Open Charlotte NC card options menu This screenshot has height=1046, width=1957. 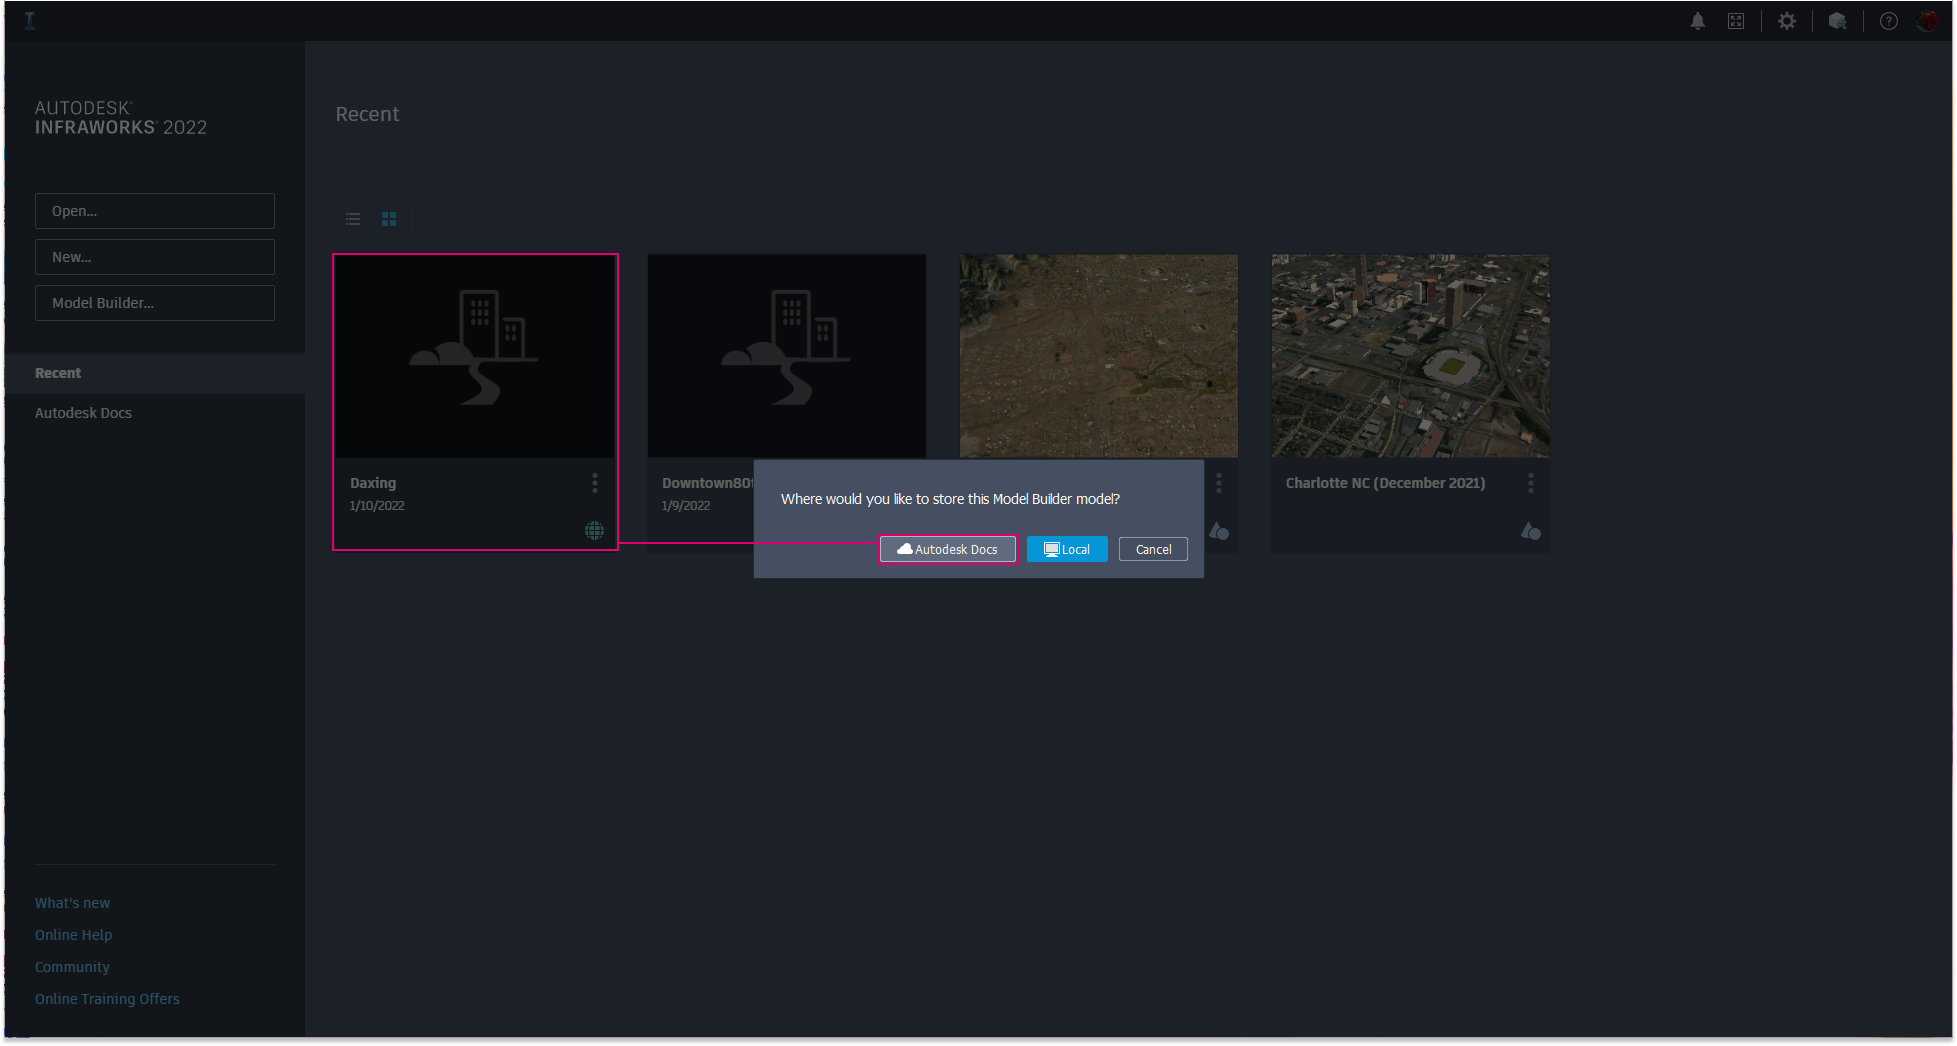tap(1531, 483)
